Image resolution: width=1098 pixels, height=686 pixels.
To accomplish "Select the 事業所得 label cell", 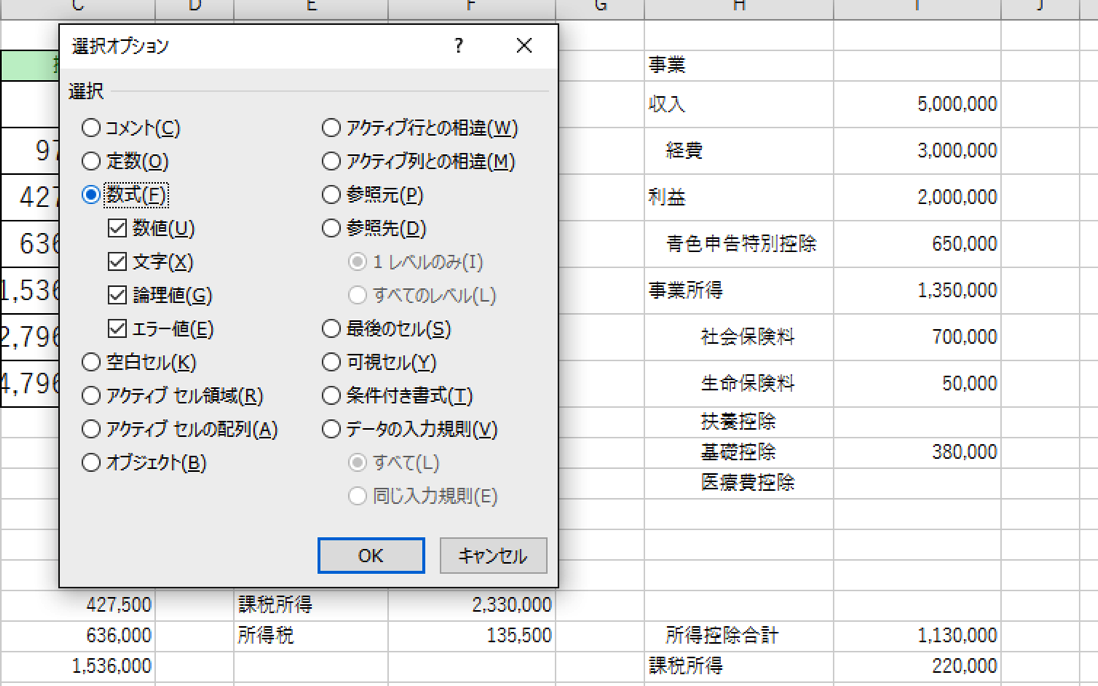I will point(739,290).
